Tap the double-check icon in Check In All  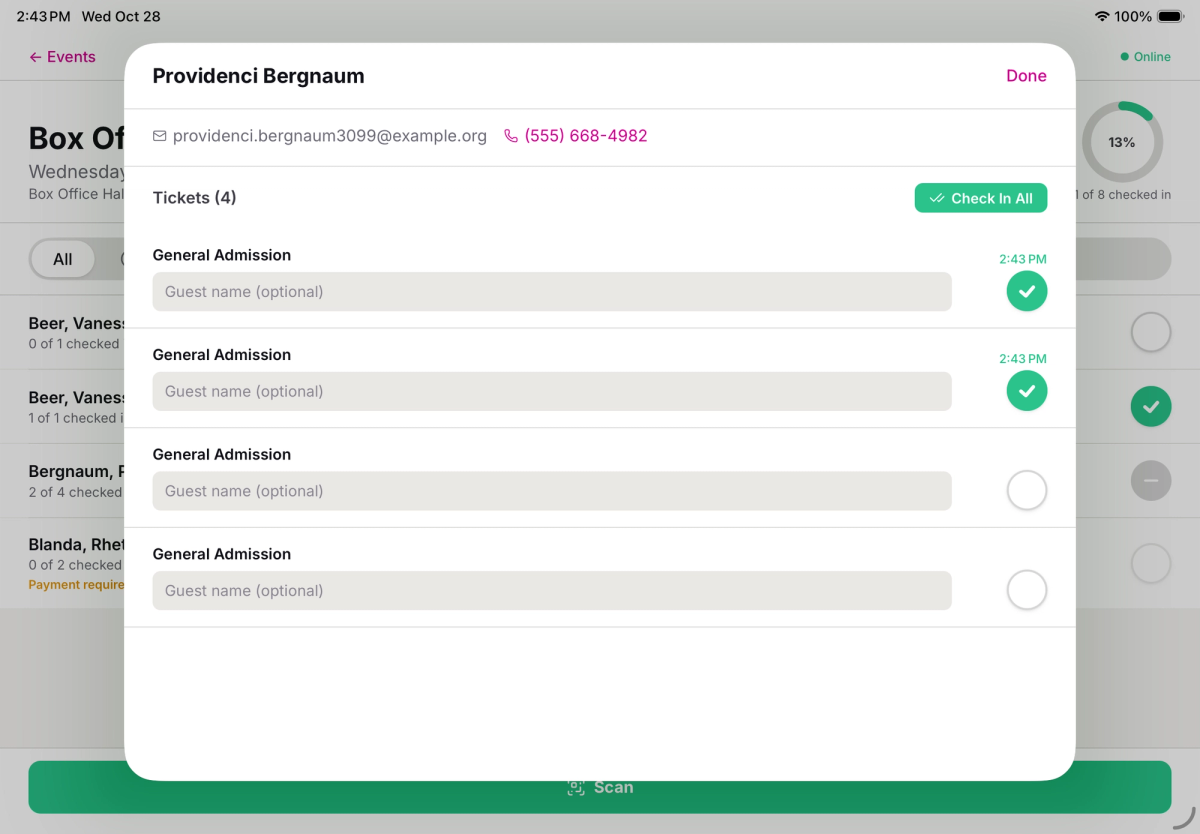coord(937,198)
